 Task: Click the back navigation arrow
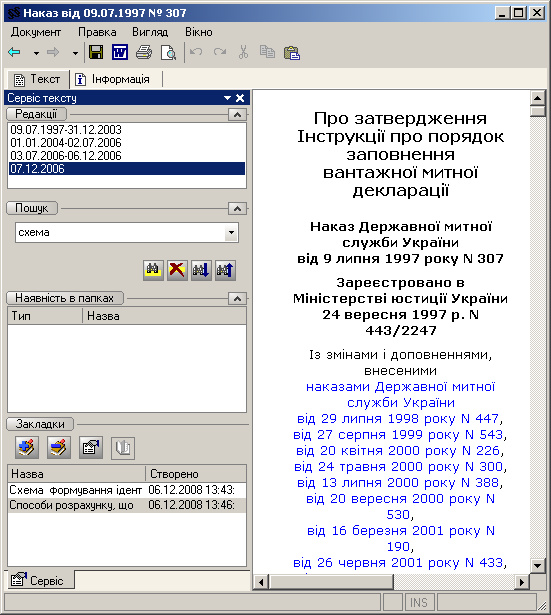tap(15, 52)
